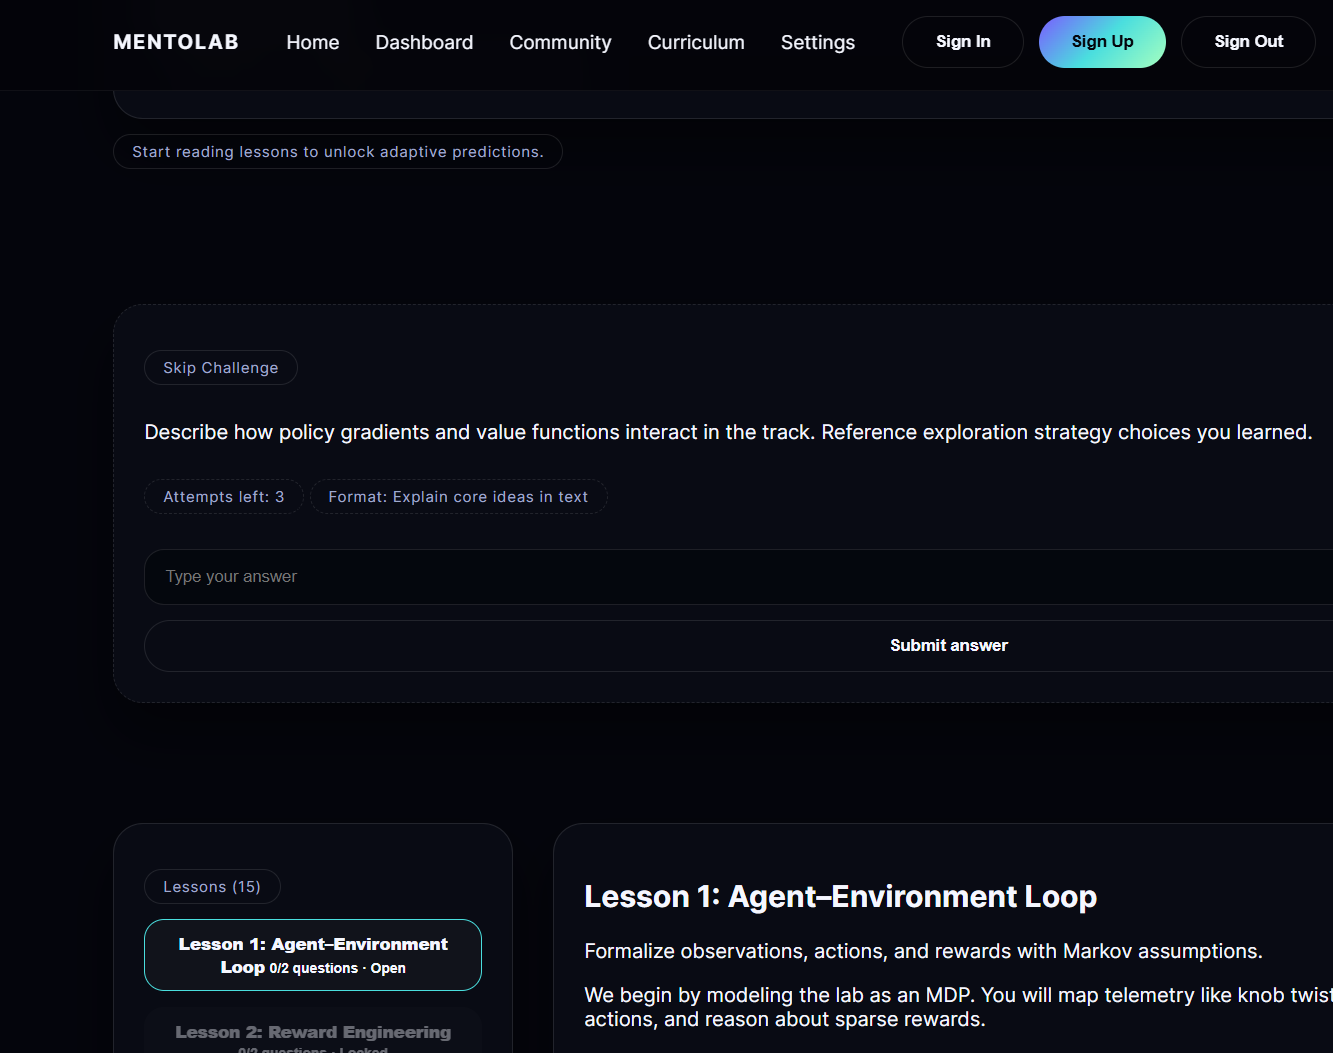This screenshot has height=1053, width=1333.
Task: Click Sign Out to log off
Action: [1248, 41]
